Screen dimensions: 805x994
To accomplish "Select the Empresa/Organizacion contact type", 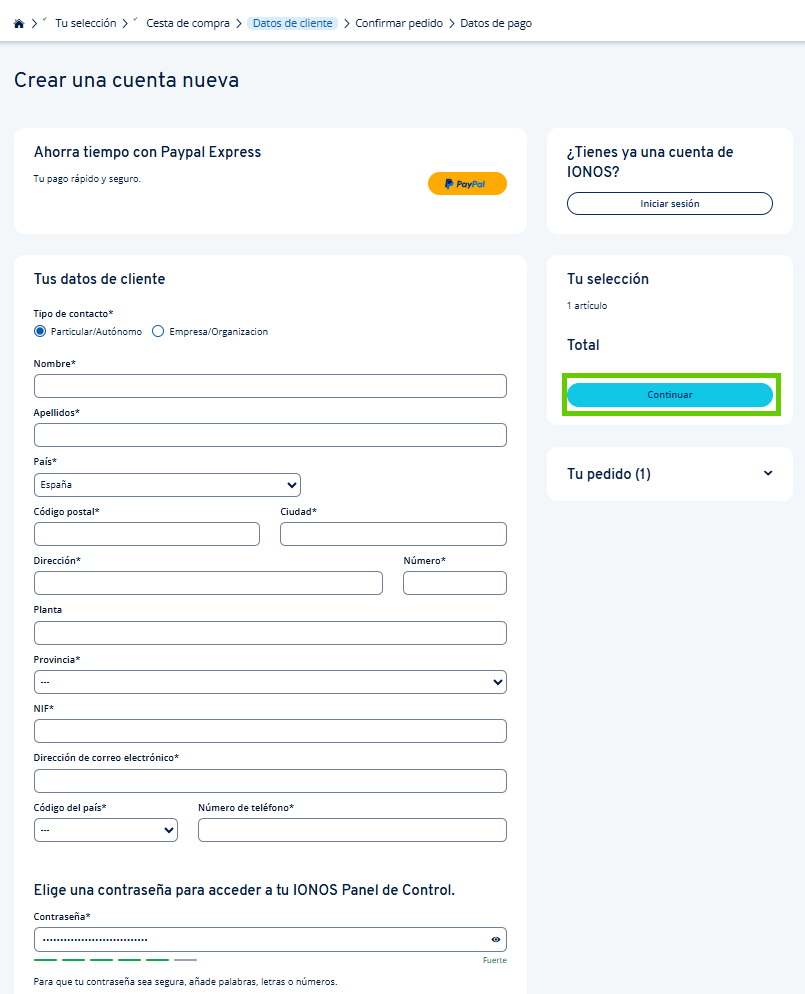I will [x=157, y=331].
